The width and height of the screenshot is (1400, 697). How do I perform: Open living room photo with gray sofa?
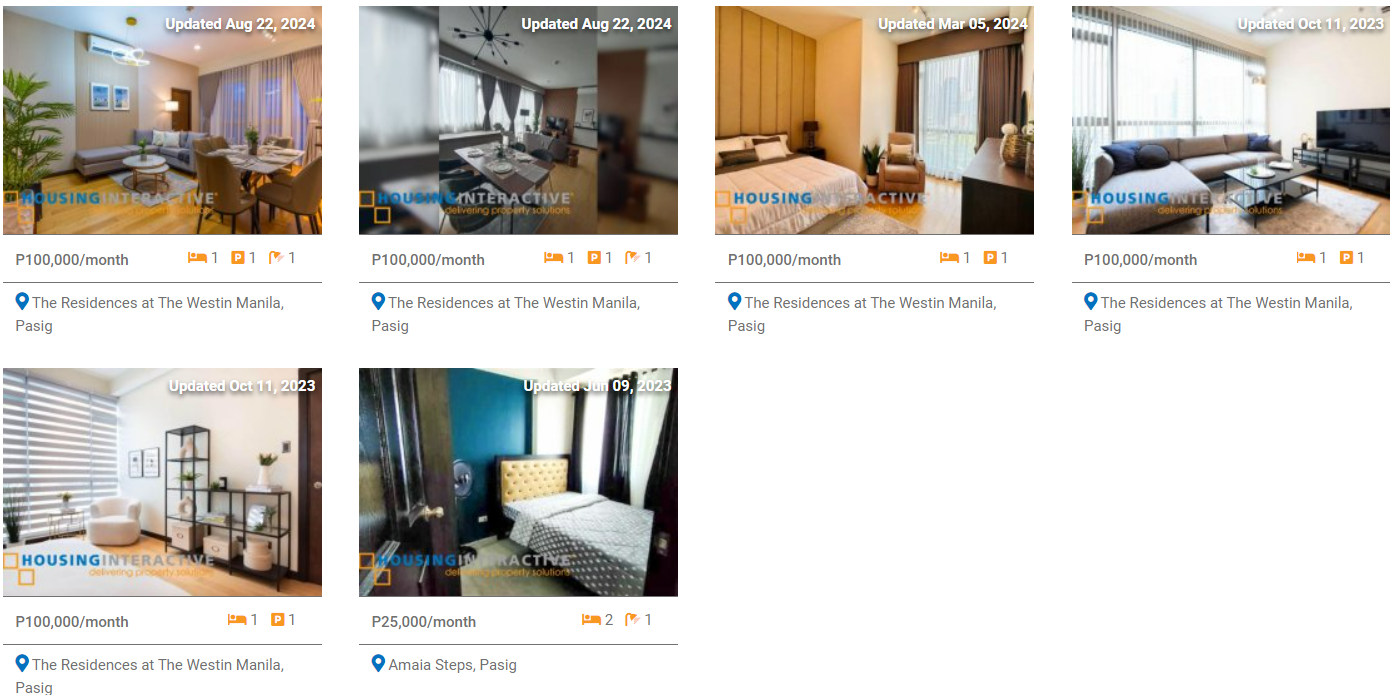(x=162, y=120)
